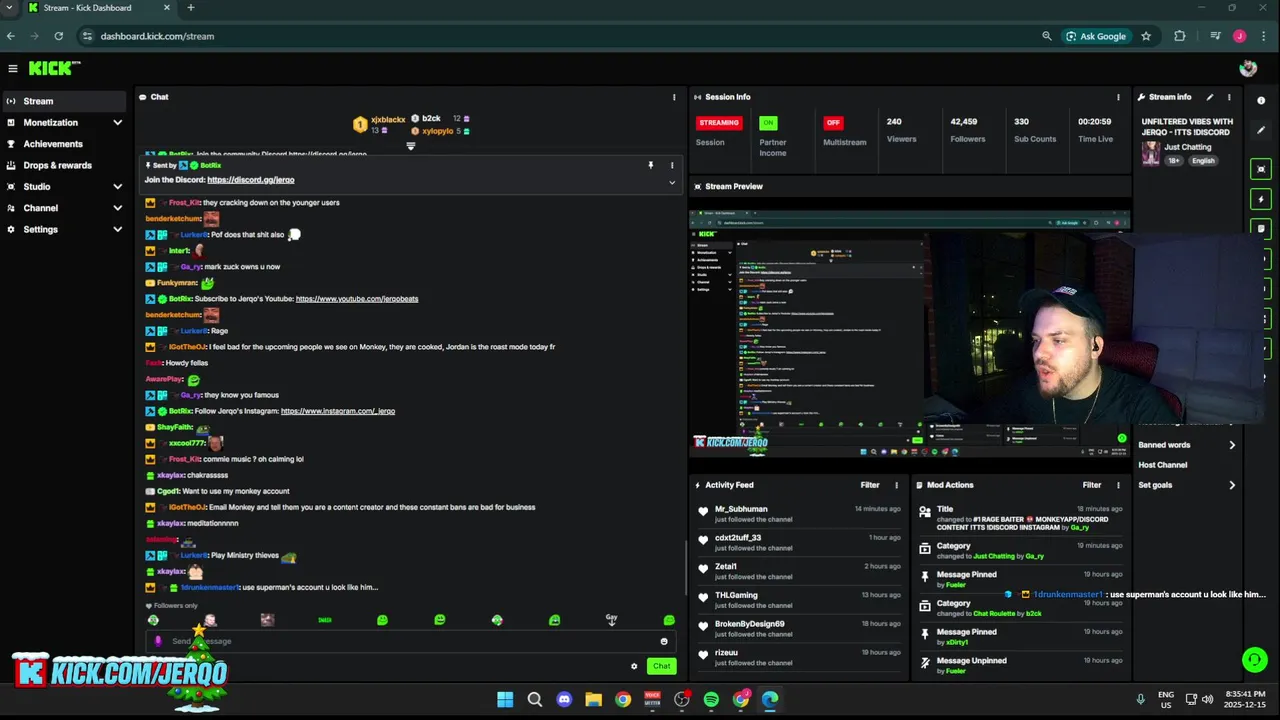Open Windows Start menu on taskbar
Screen dimensions: 1280x720
coord(505,699)
